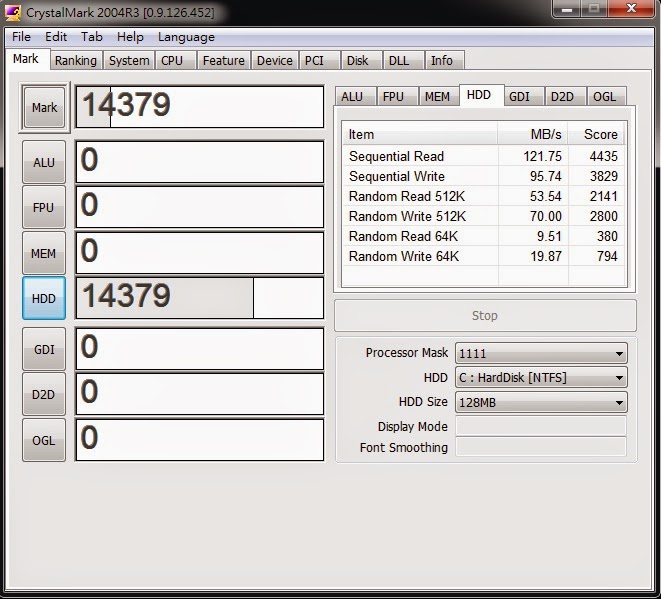Screen dimensions: 661x599
Task: Switch to the System tab
Action: click(x=129, y=61)
